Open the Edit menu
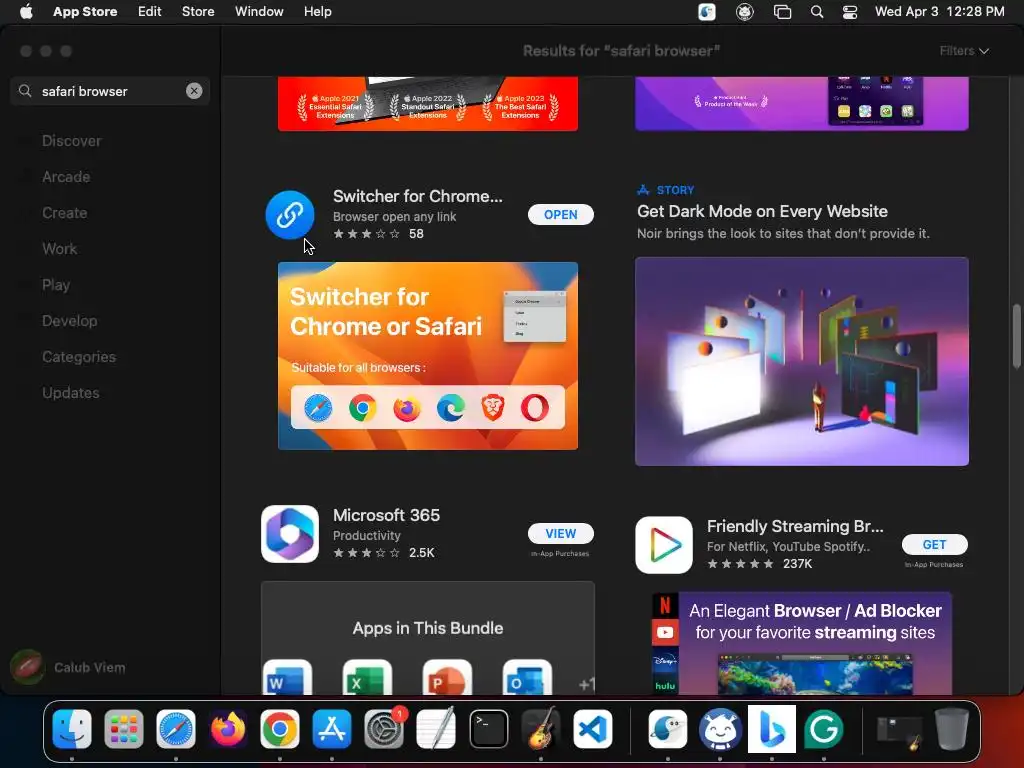This screenshot has height=768, width=1024. point(150,12)
